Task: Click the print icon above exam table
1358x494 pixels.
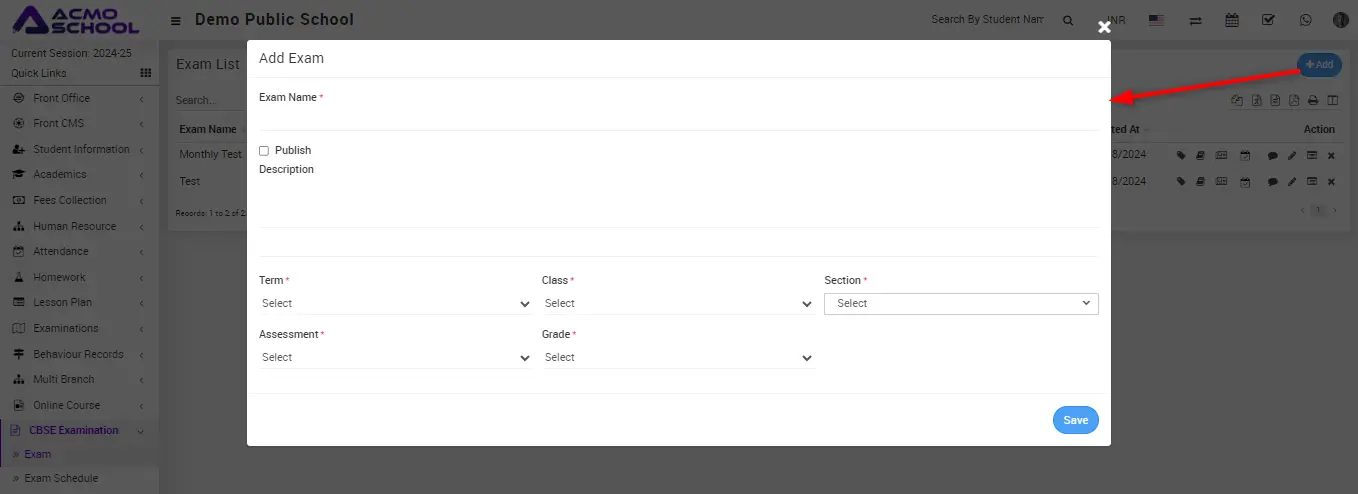Action: coord(1313,100)
